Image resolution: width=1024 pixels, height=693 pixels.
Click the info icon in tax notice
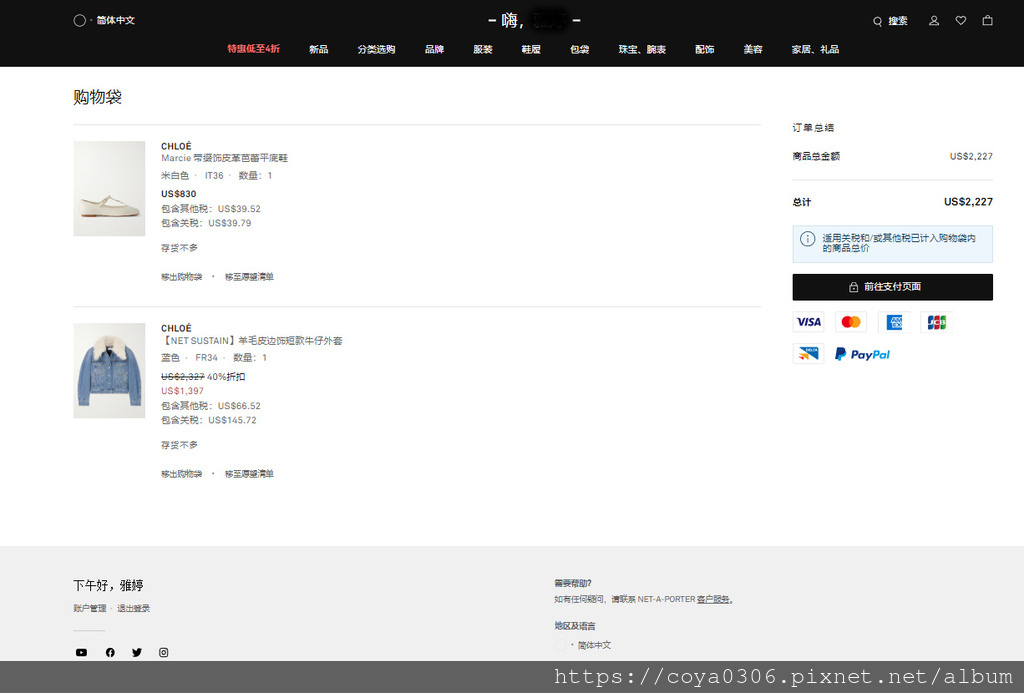[x=807, y=239]
